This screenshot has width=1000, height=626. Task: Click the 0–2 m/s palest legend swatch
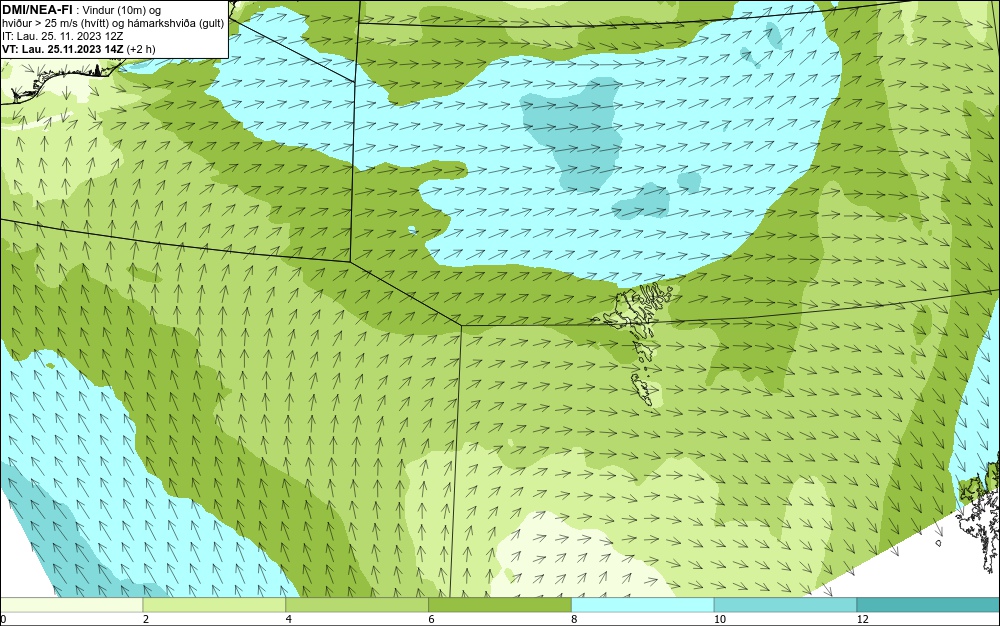(71, 605)
